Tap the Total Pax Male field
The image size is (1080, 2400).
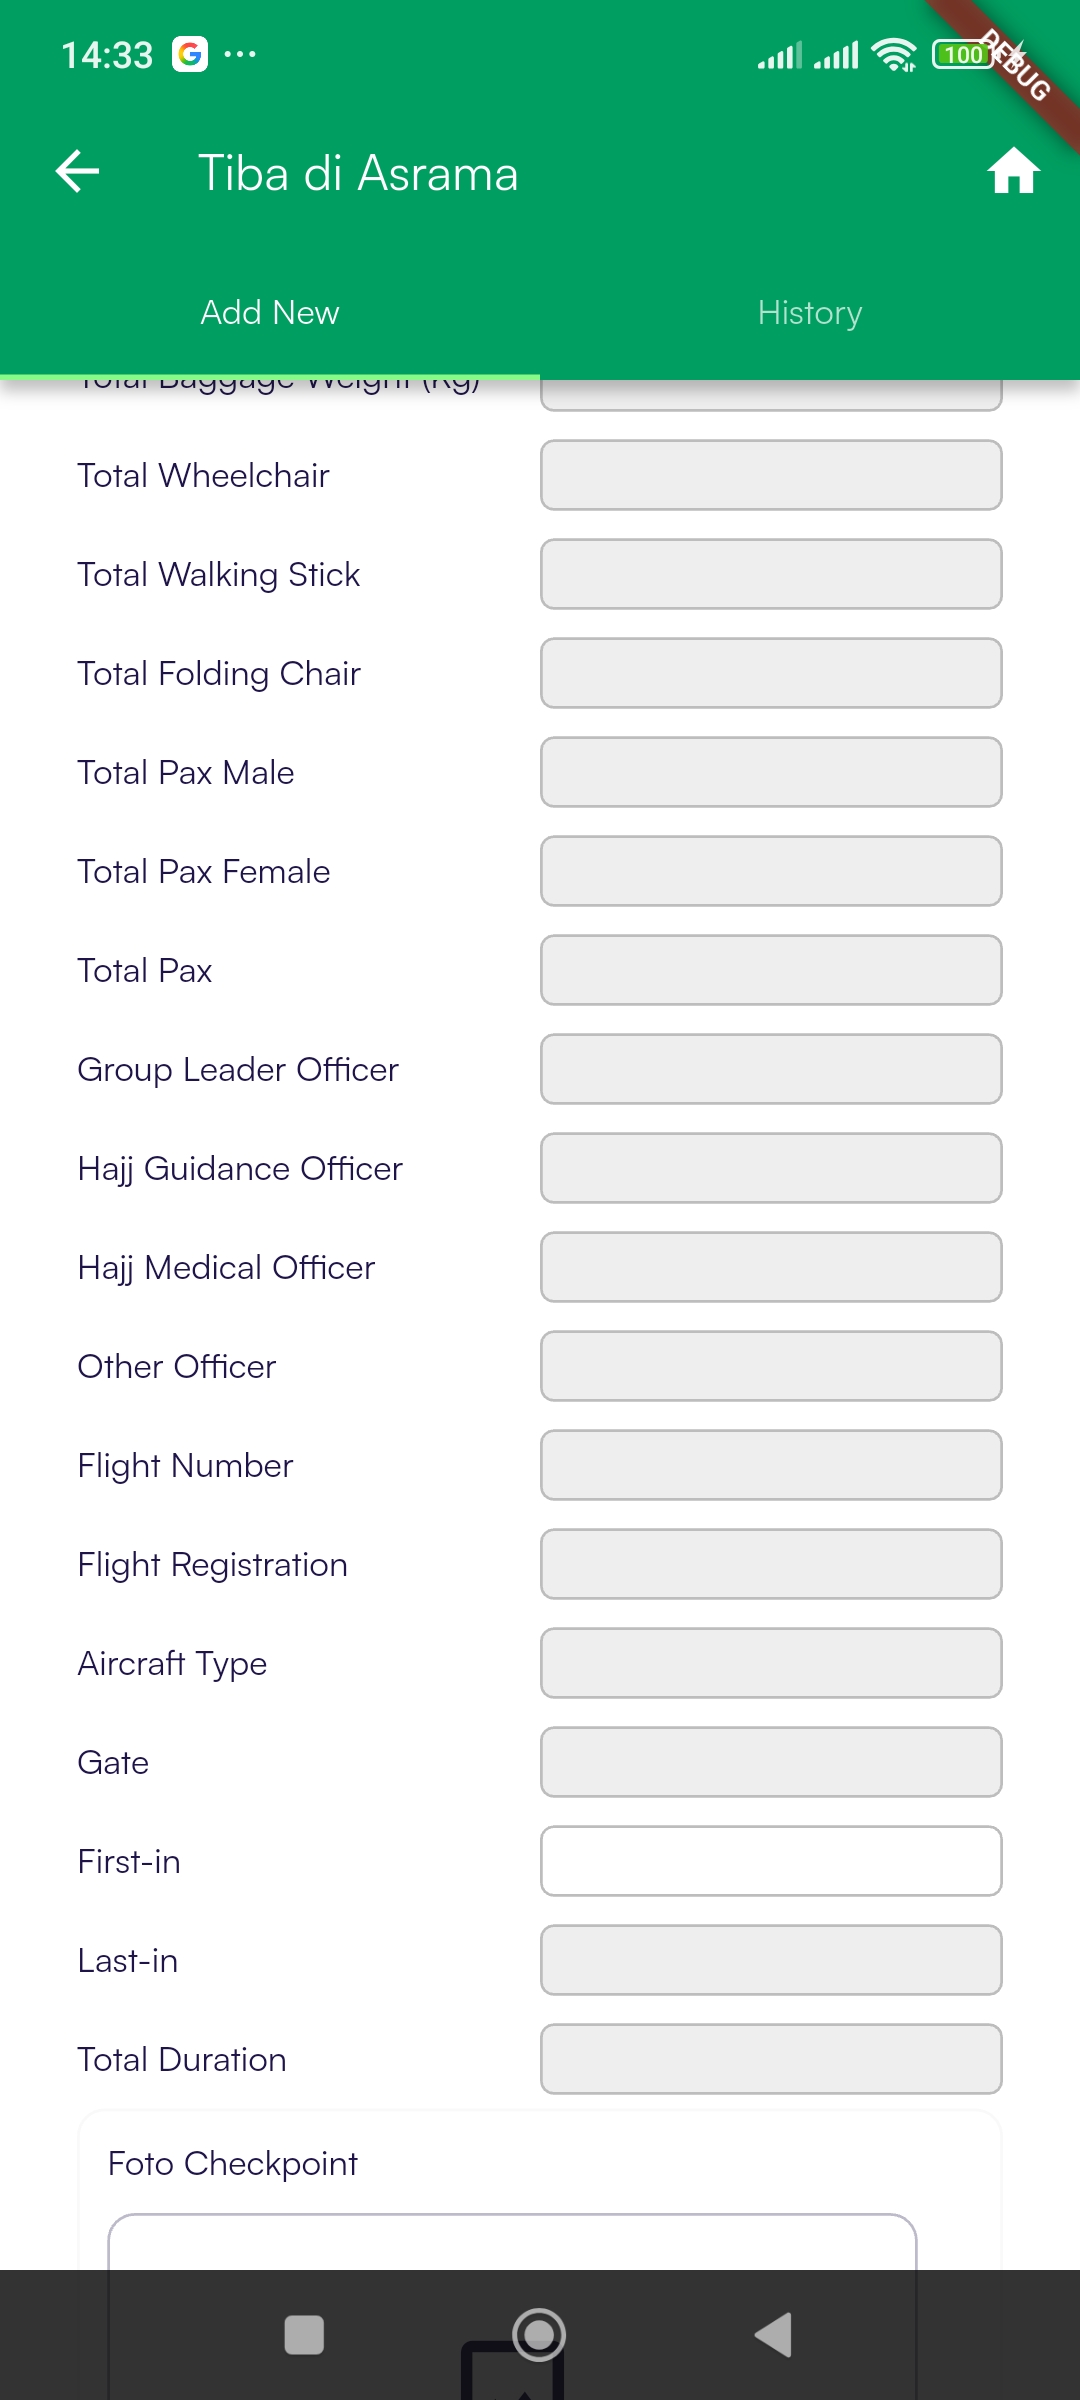click(771, 772)
